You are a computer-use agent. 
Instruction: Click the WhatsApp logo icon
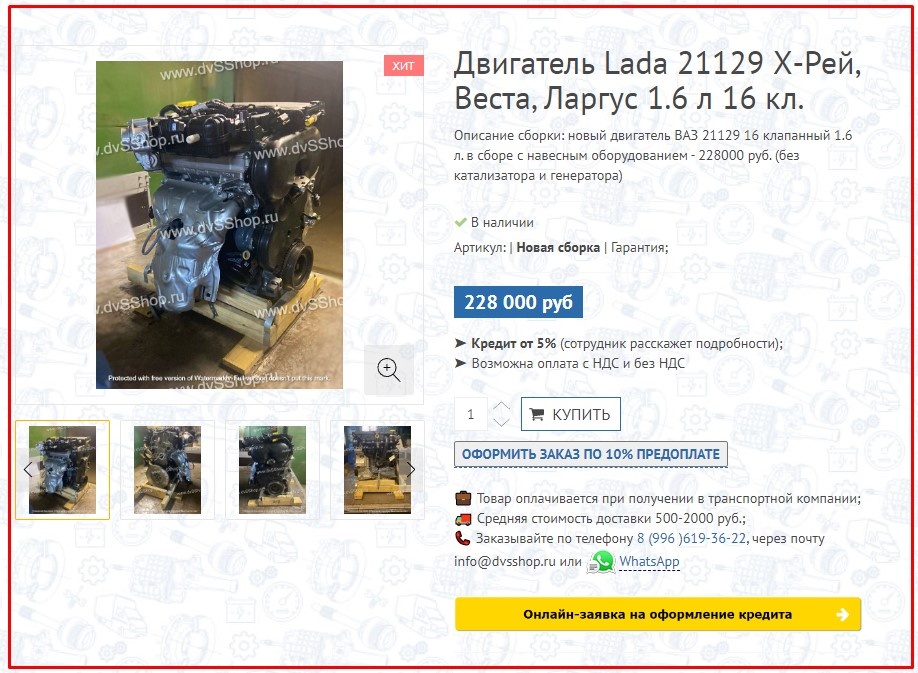pyautogui.click(x=601, y=562)
